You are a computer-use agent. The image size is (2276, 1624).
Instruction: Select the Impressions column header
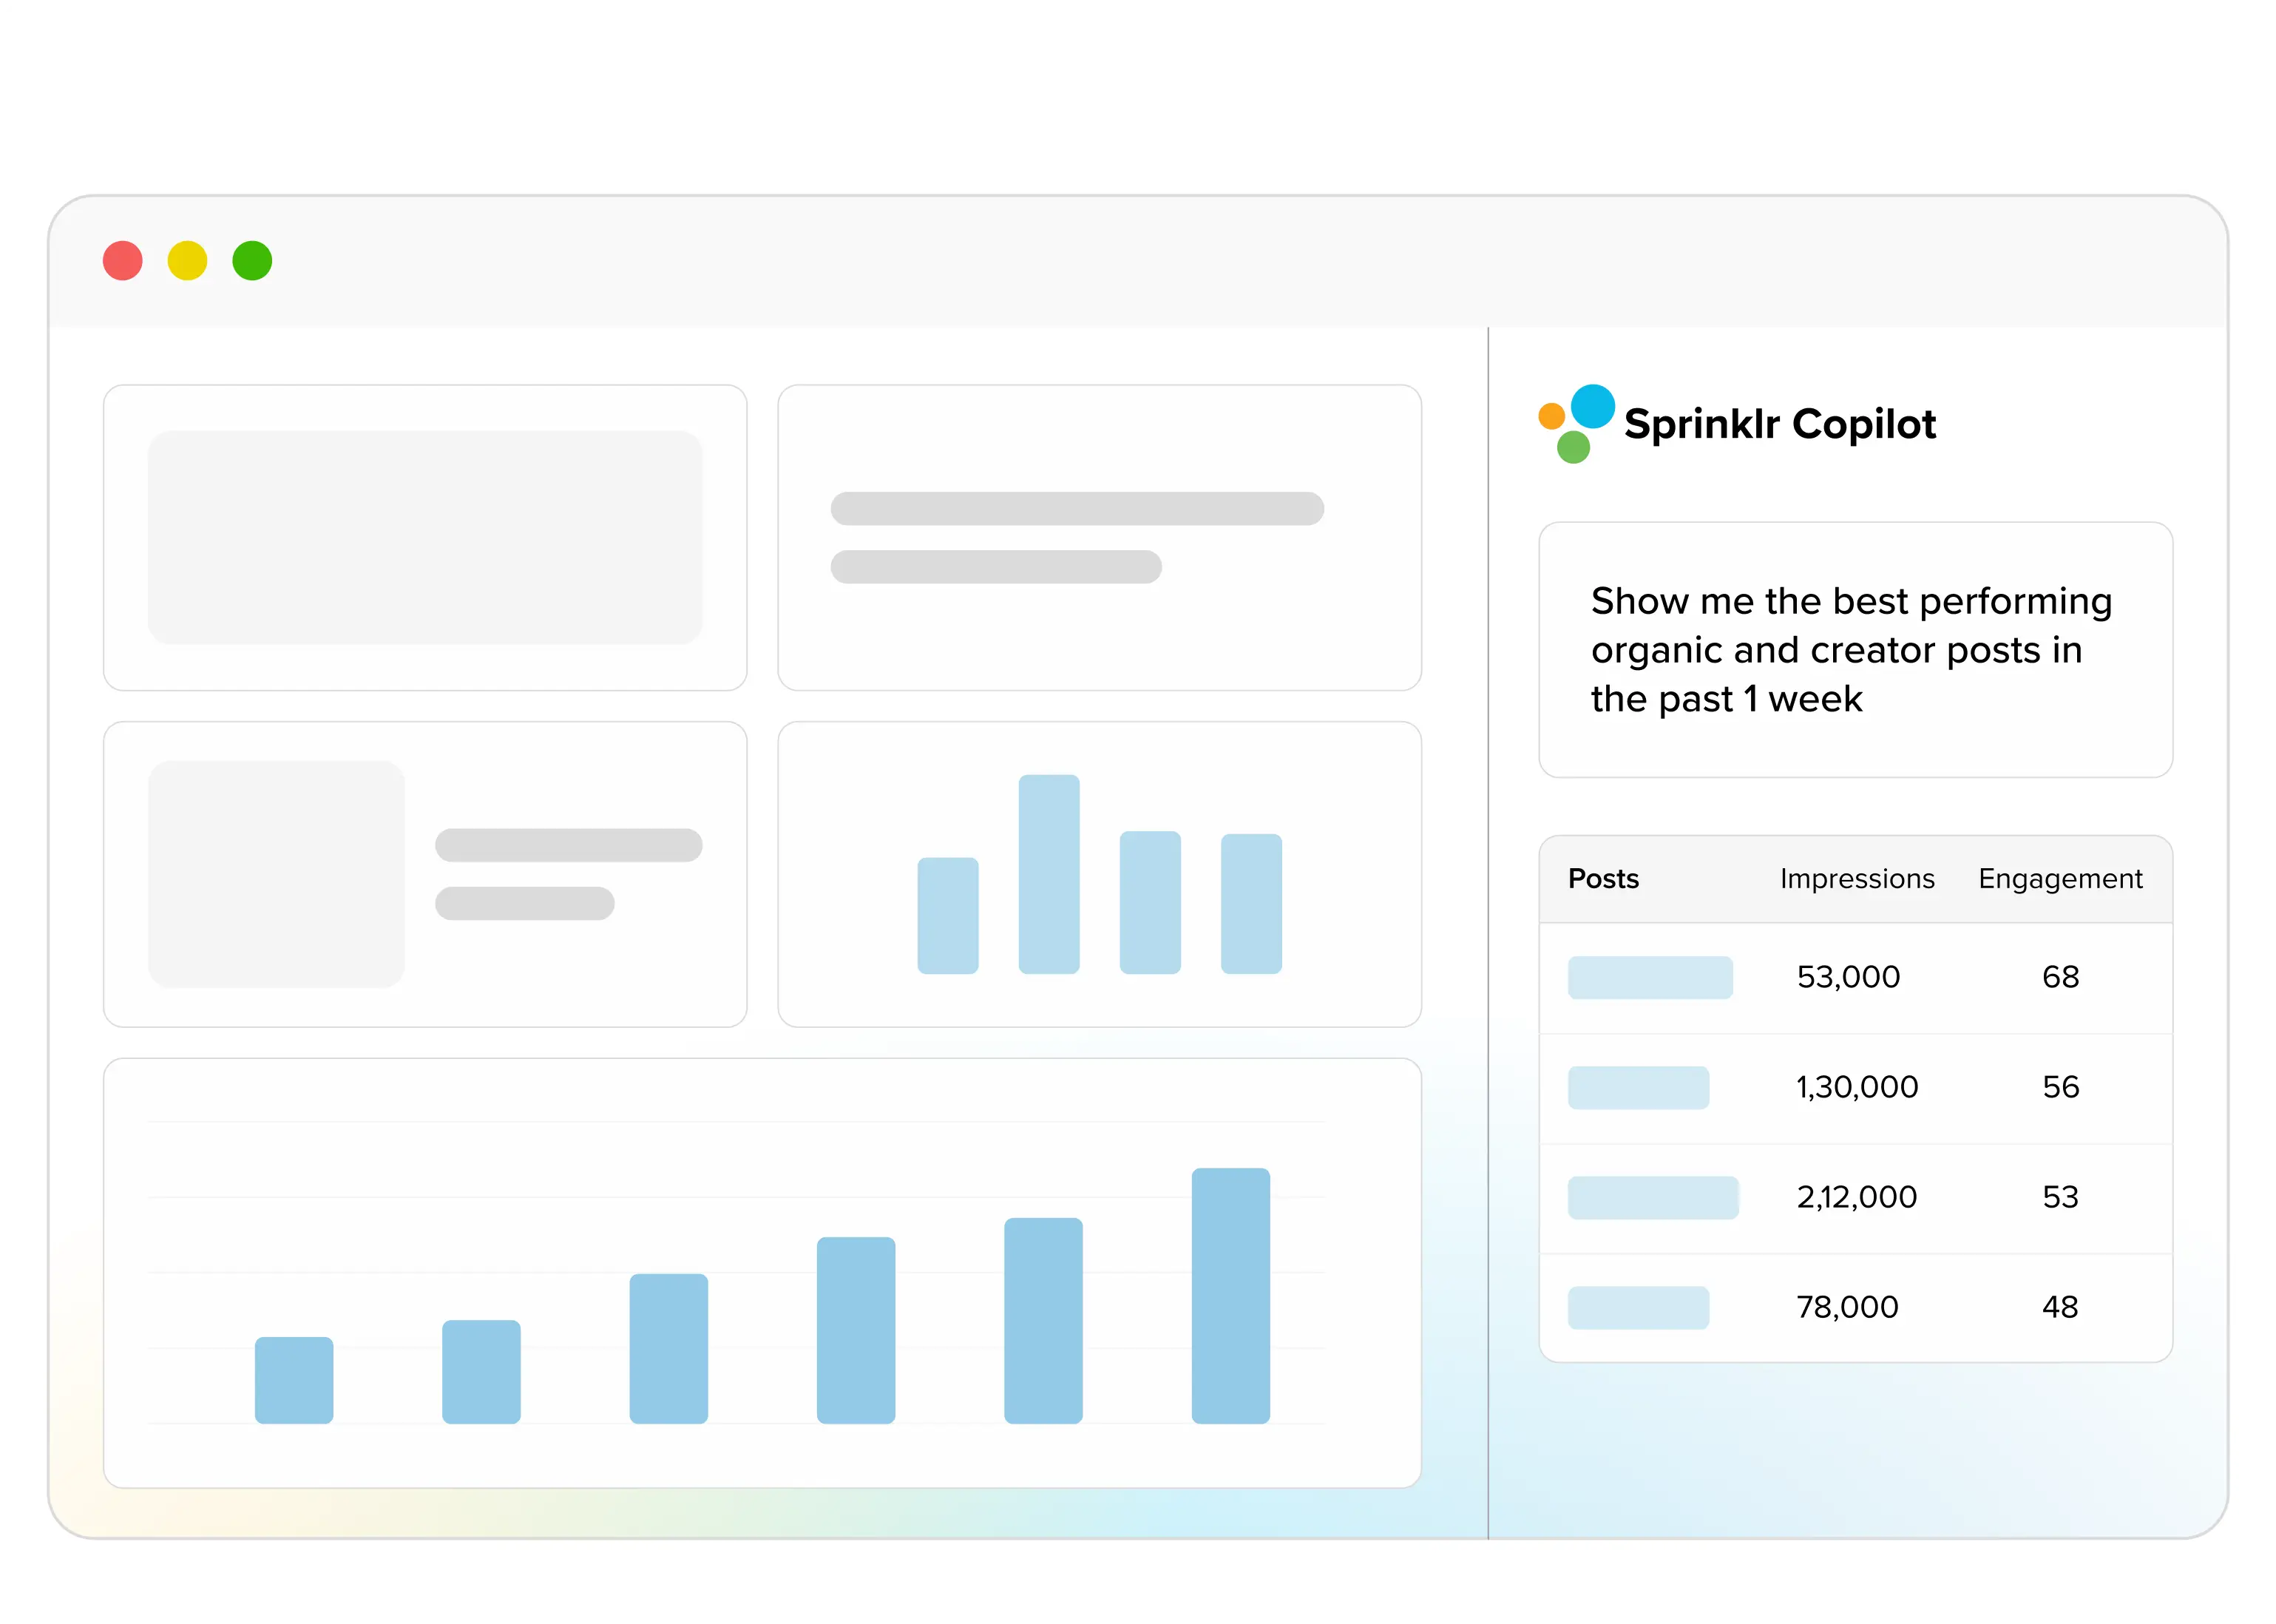tap(1857, 879)
